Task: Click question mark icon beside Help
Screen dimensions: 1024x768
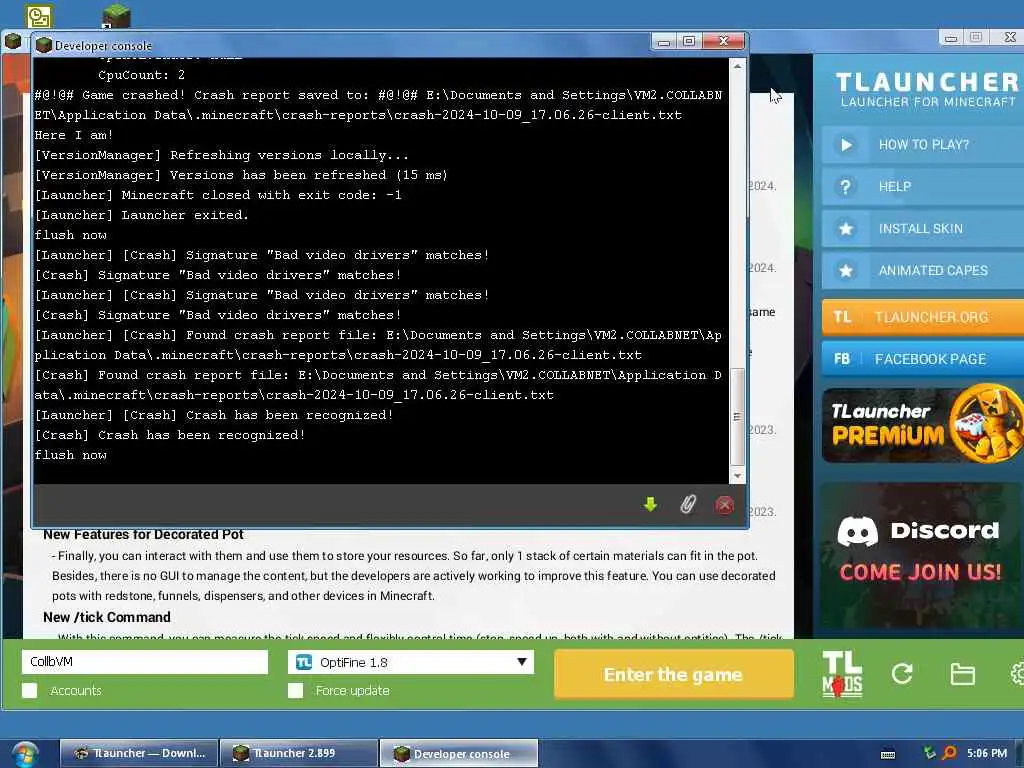Action: point(845,187)
